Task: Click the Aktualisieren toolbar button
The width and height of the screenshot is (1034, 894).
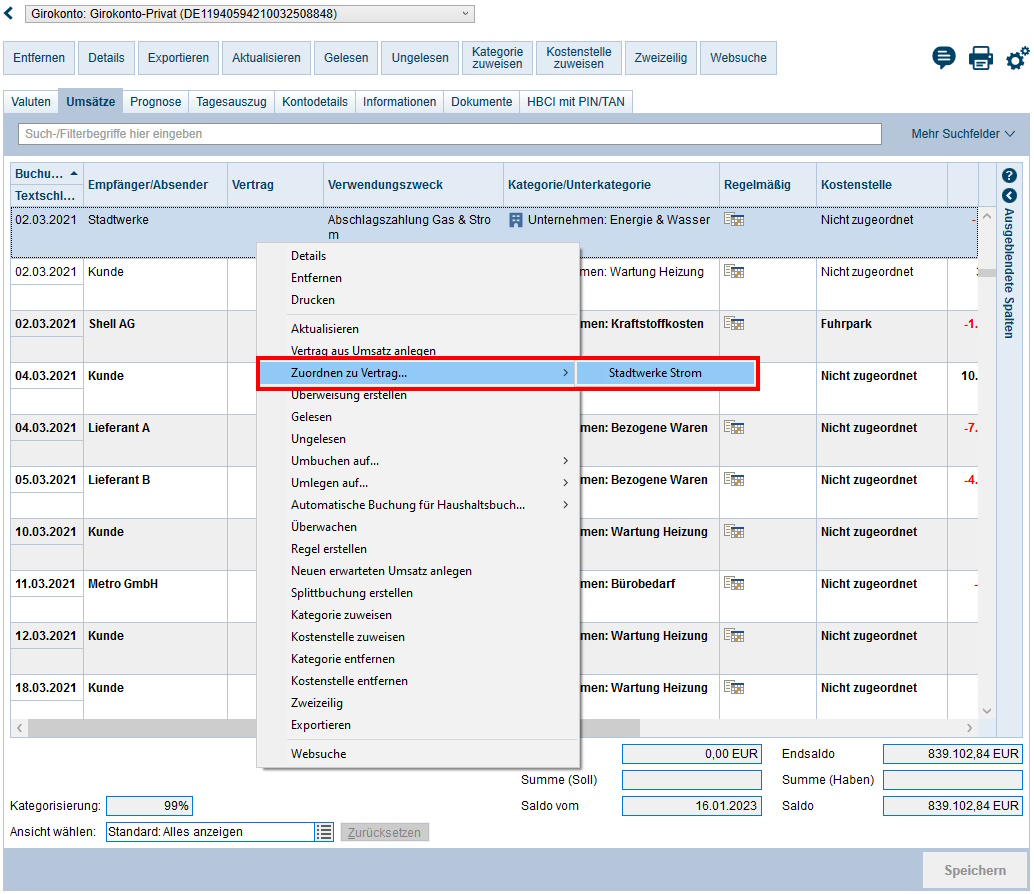Action: [x=266, y=58]
